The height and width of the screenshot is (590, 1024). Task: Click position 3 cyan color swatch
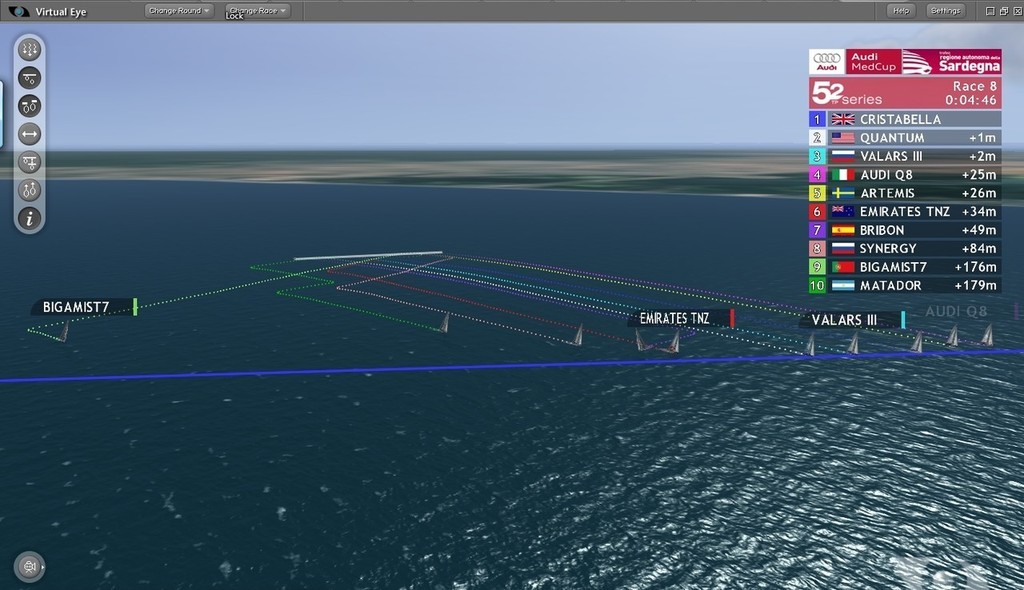[817, 156]
